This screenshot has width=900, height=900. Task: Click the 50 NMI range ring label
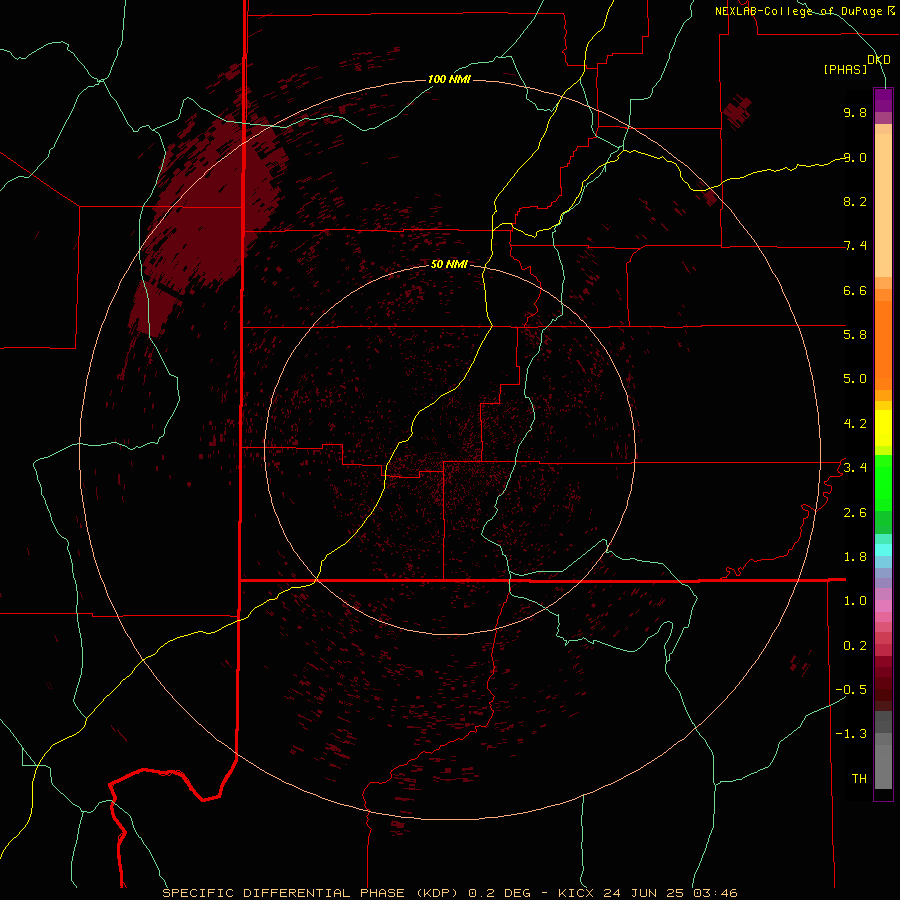[449, 264]
